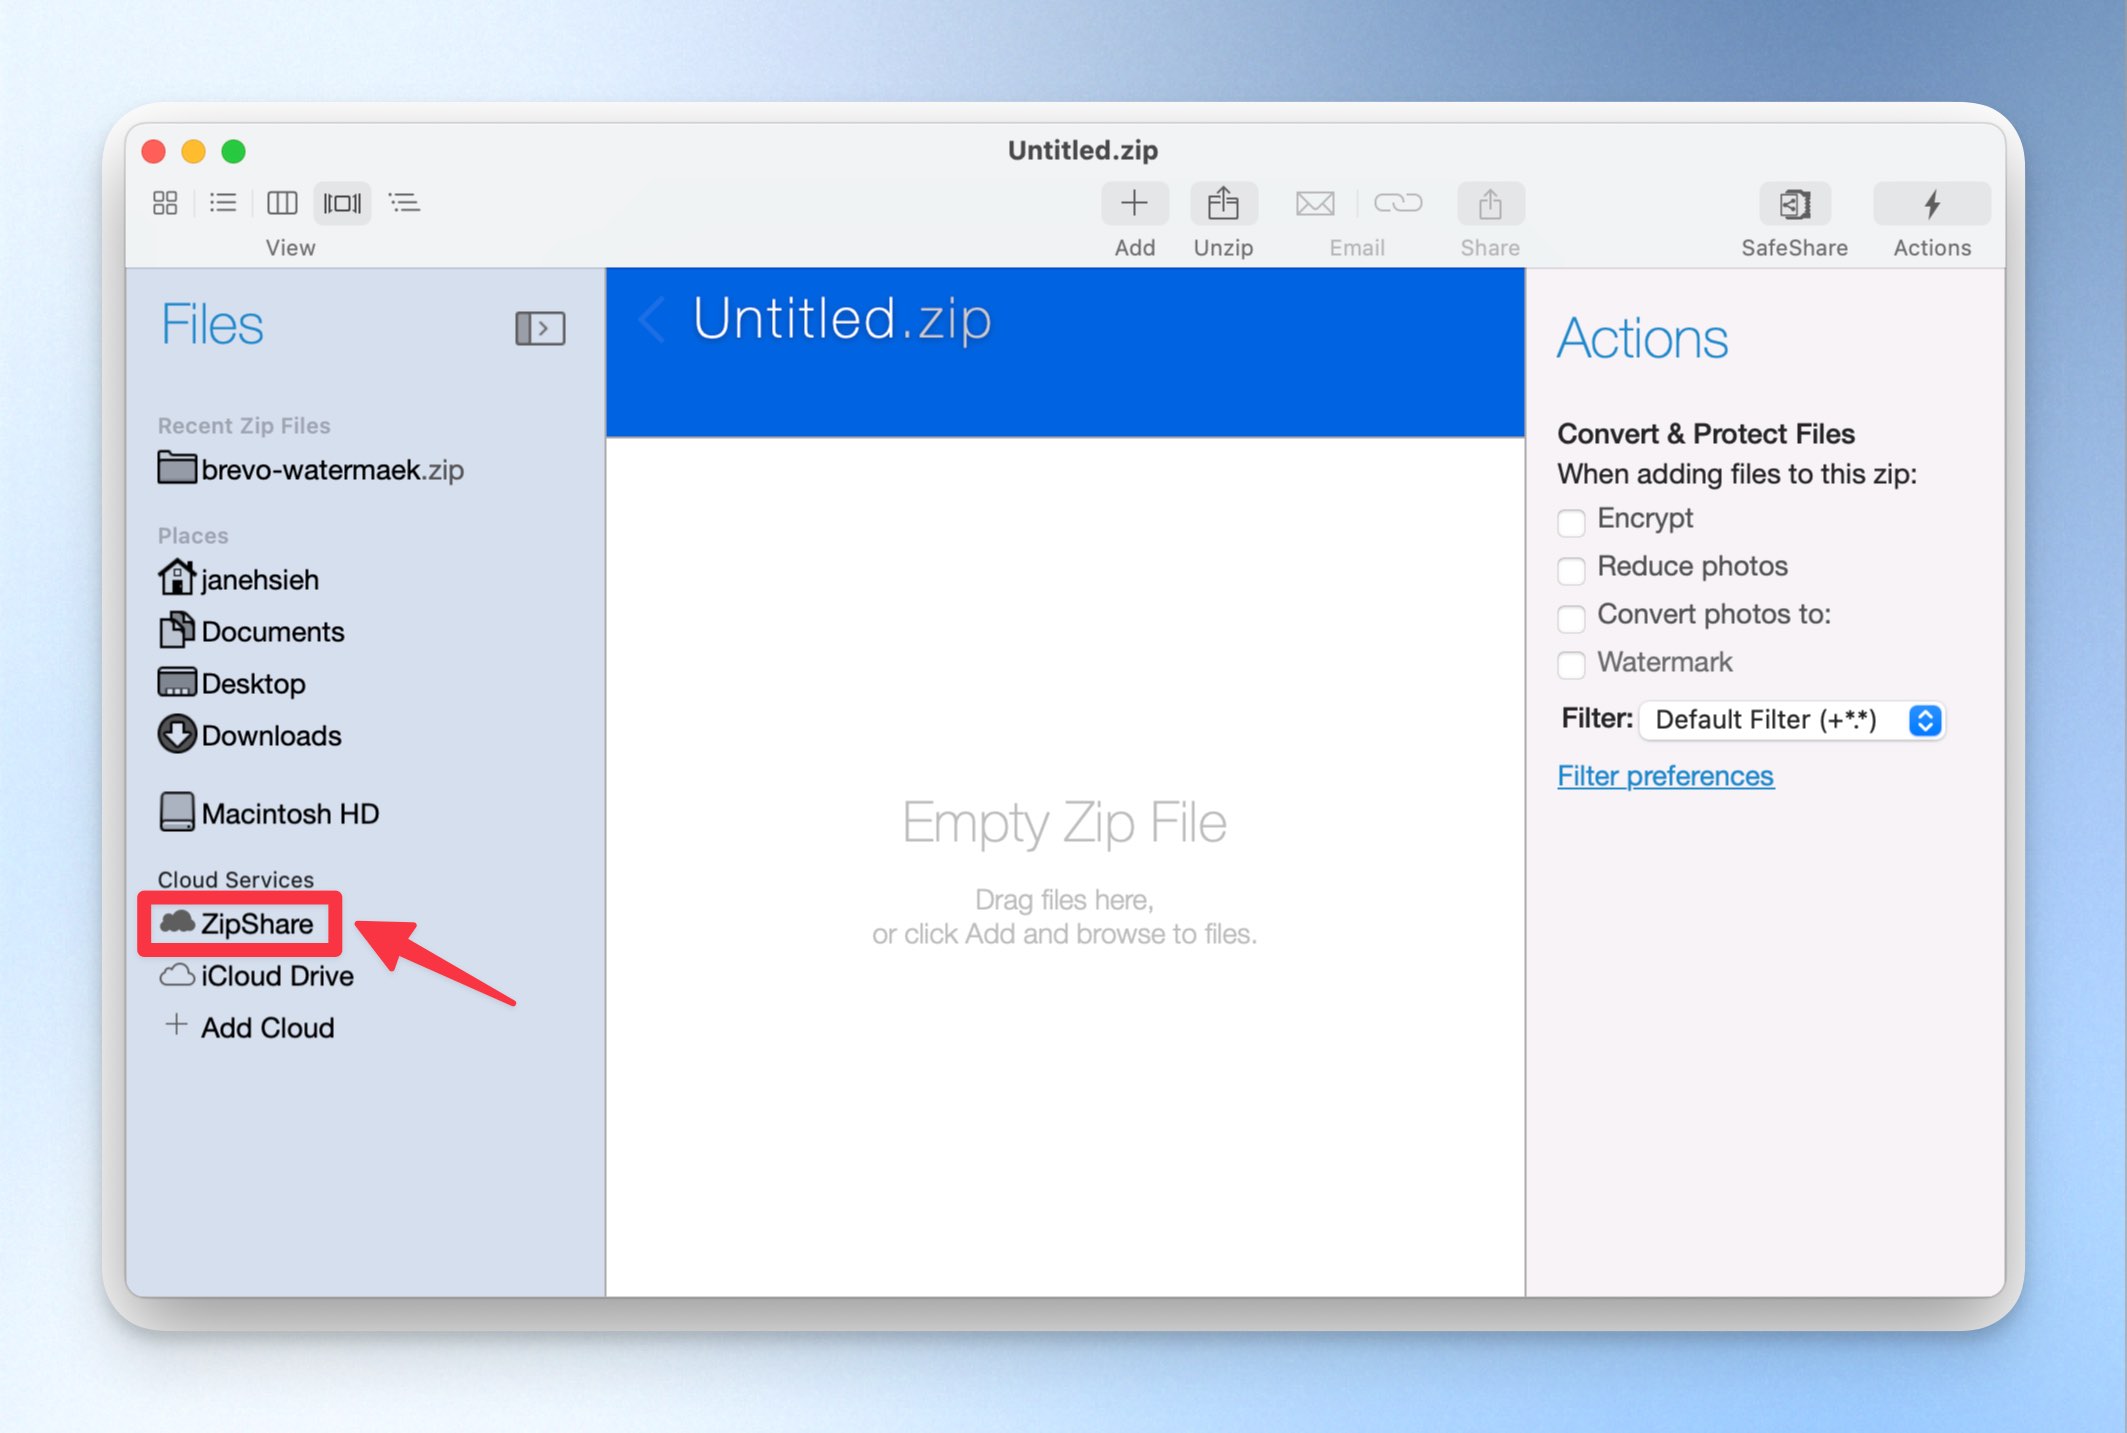Click the Cloud Services heading
This screenshot has height=1433, width=2127.
click(x=236, y=879)
